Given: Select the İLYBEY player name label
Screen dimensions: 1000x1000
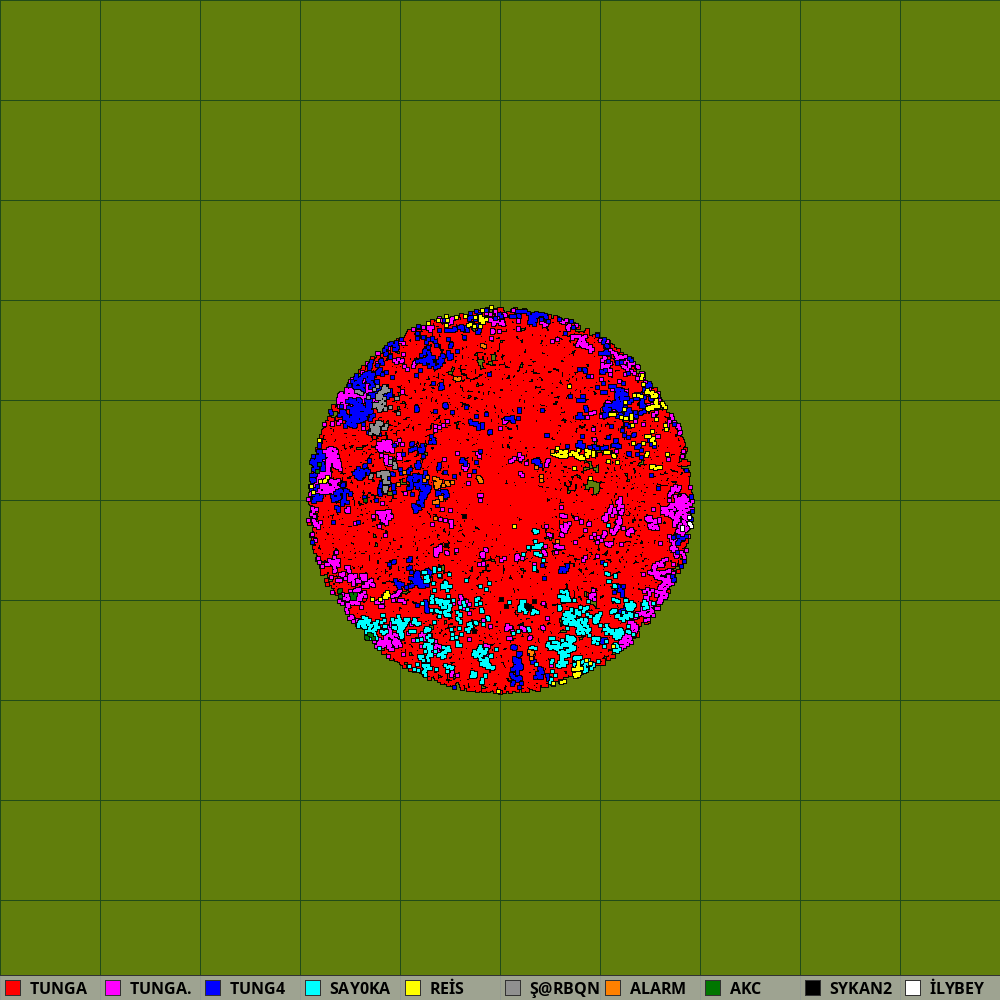Looking at the screenshot, I should pyautogui.click(x=957, y=988).
